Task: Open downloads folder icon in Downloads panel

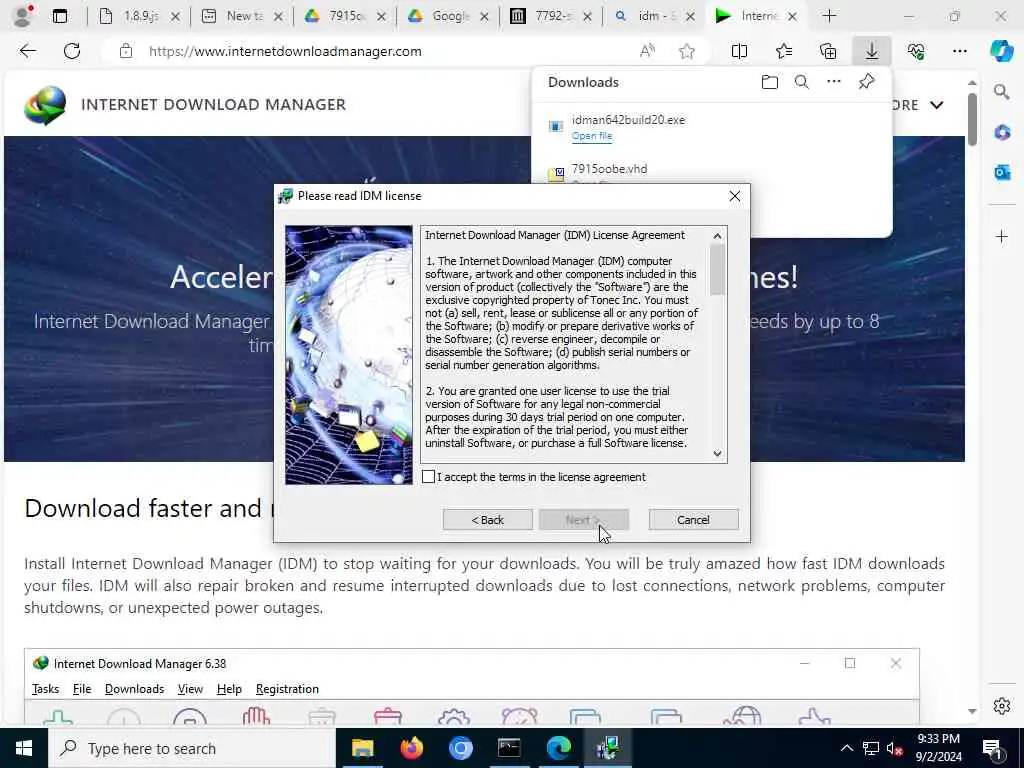Action: [770, 82]
